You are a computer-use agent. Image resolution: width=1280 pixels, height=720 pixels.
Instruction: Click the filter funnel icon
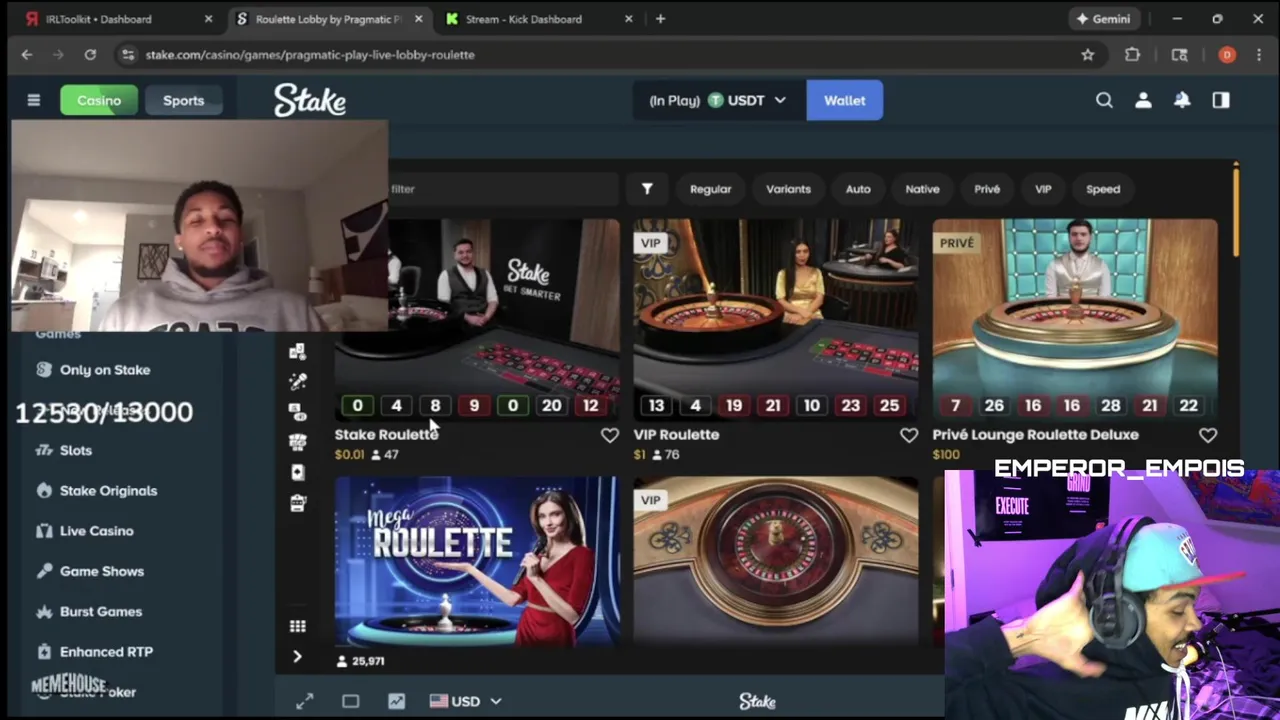click(x=647, y=188)
